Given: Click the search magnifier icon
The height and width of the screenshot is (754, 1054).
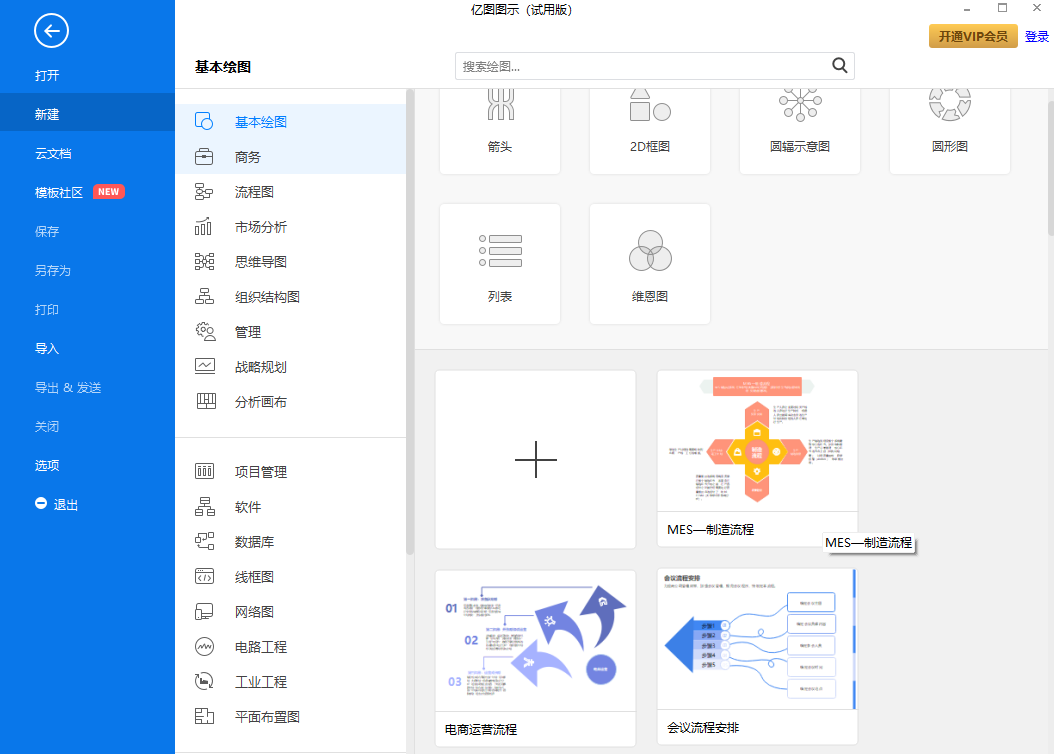Looking at the screenshot, I should pyautogui.click(x=839, y=65).
